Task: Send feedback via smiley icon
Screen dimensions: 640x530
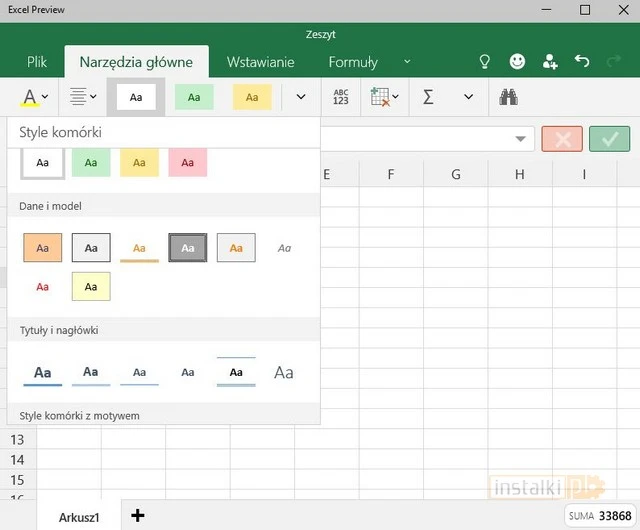Action: 517,62
